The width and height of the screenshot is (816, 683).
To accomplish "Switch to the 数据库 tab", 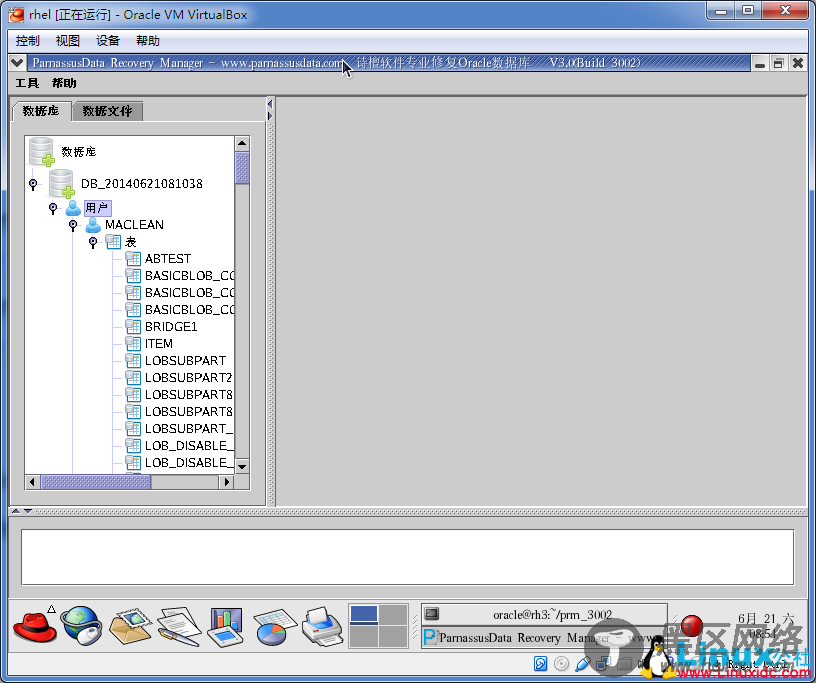I will point(41,111).
